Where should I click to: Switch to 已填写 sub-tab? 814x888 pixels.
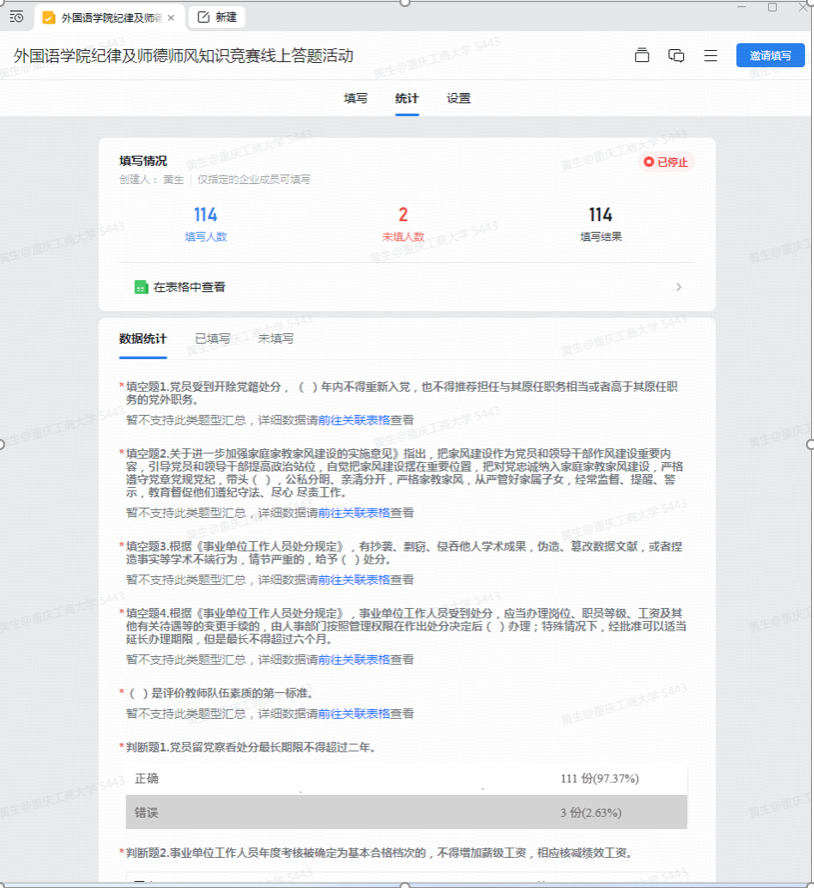pyautogui.click(x=212, y=339)
